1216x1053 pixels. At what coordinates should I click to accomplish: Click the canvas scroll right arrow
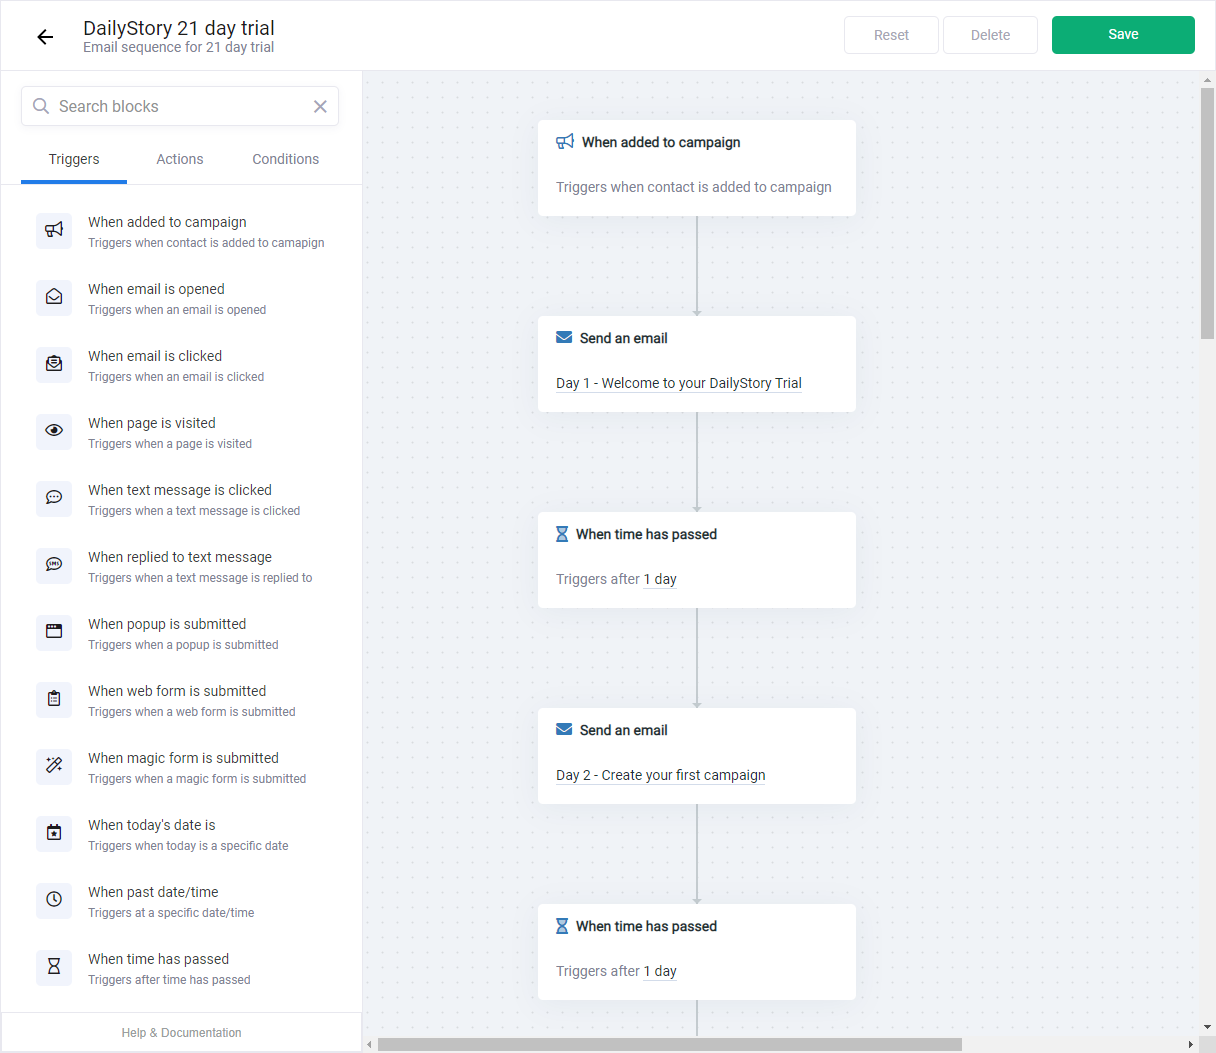coord(1190,1045)
